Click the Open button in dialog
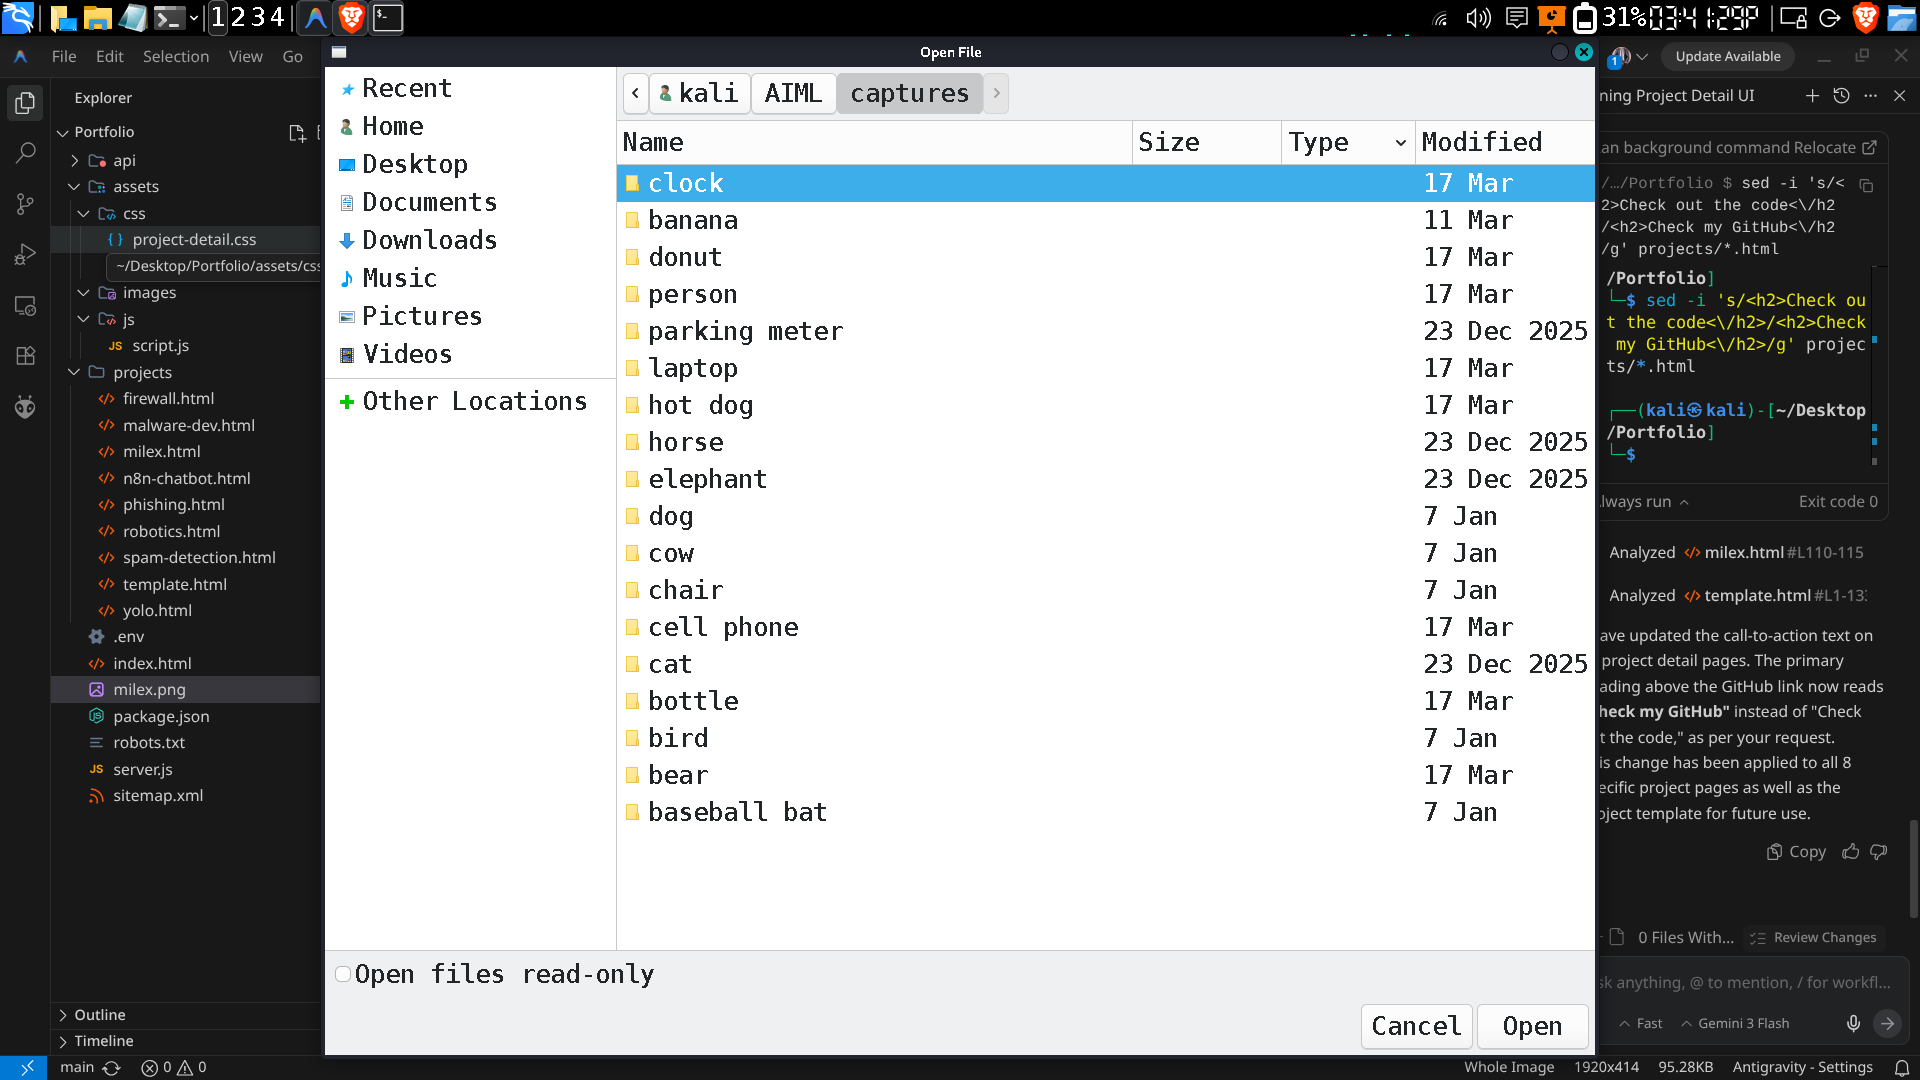 (x=1532, y=1026)
